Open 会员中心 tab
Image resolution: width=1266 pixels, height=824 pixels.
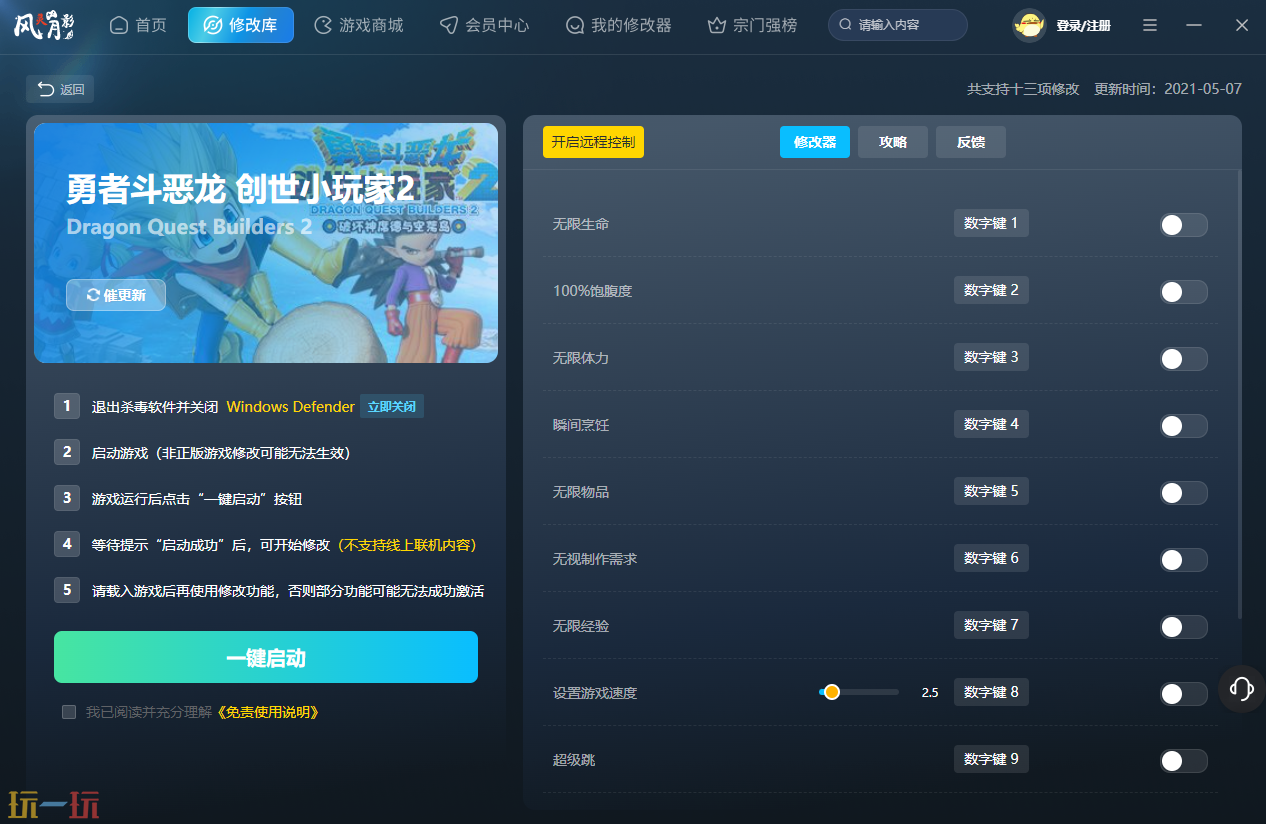(x=485, y=25)
